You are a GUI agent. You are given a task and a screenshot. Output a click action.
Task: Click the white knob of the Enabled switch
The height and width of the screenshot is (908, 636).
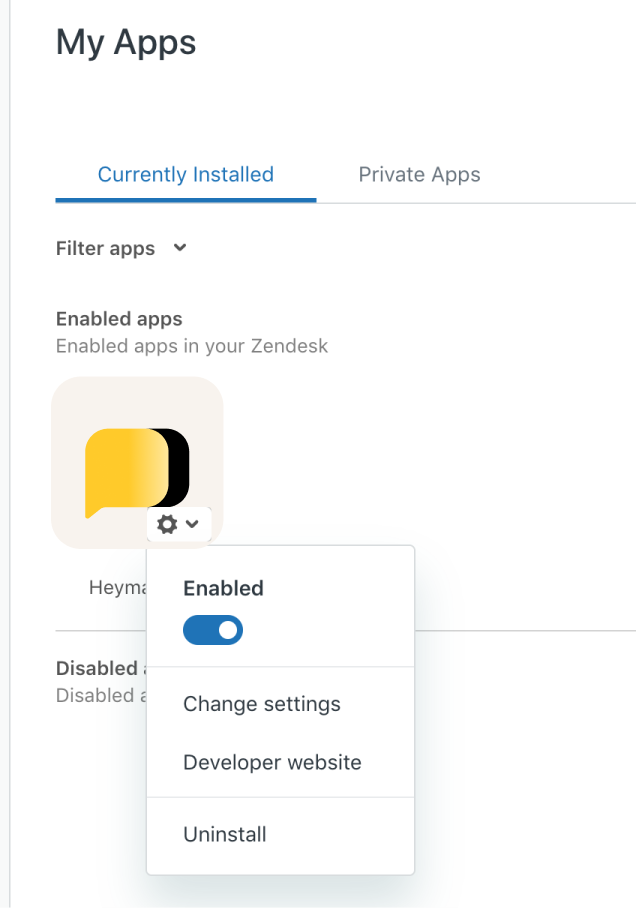pos(228,630)
